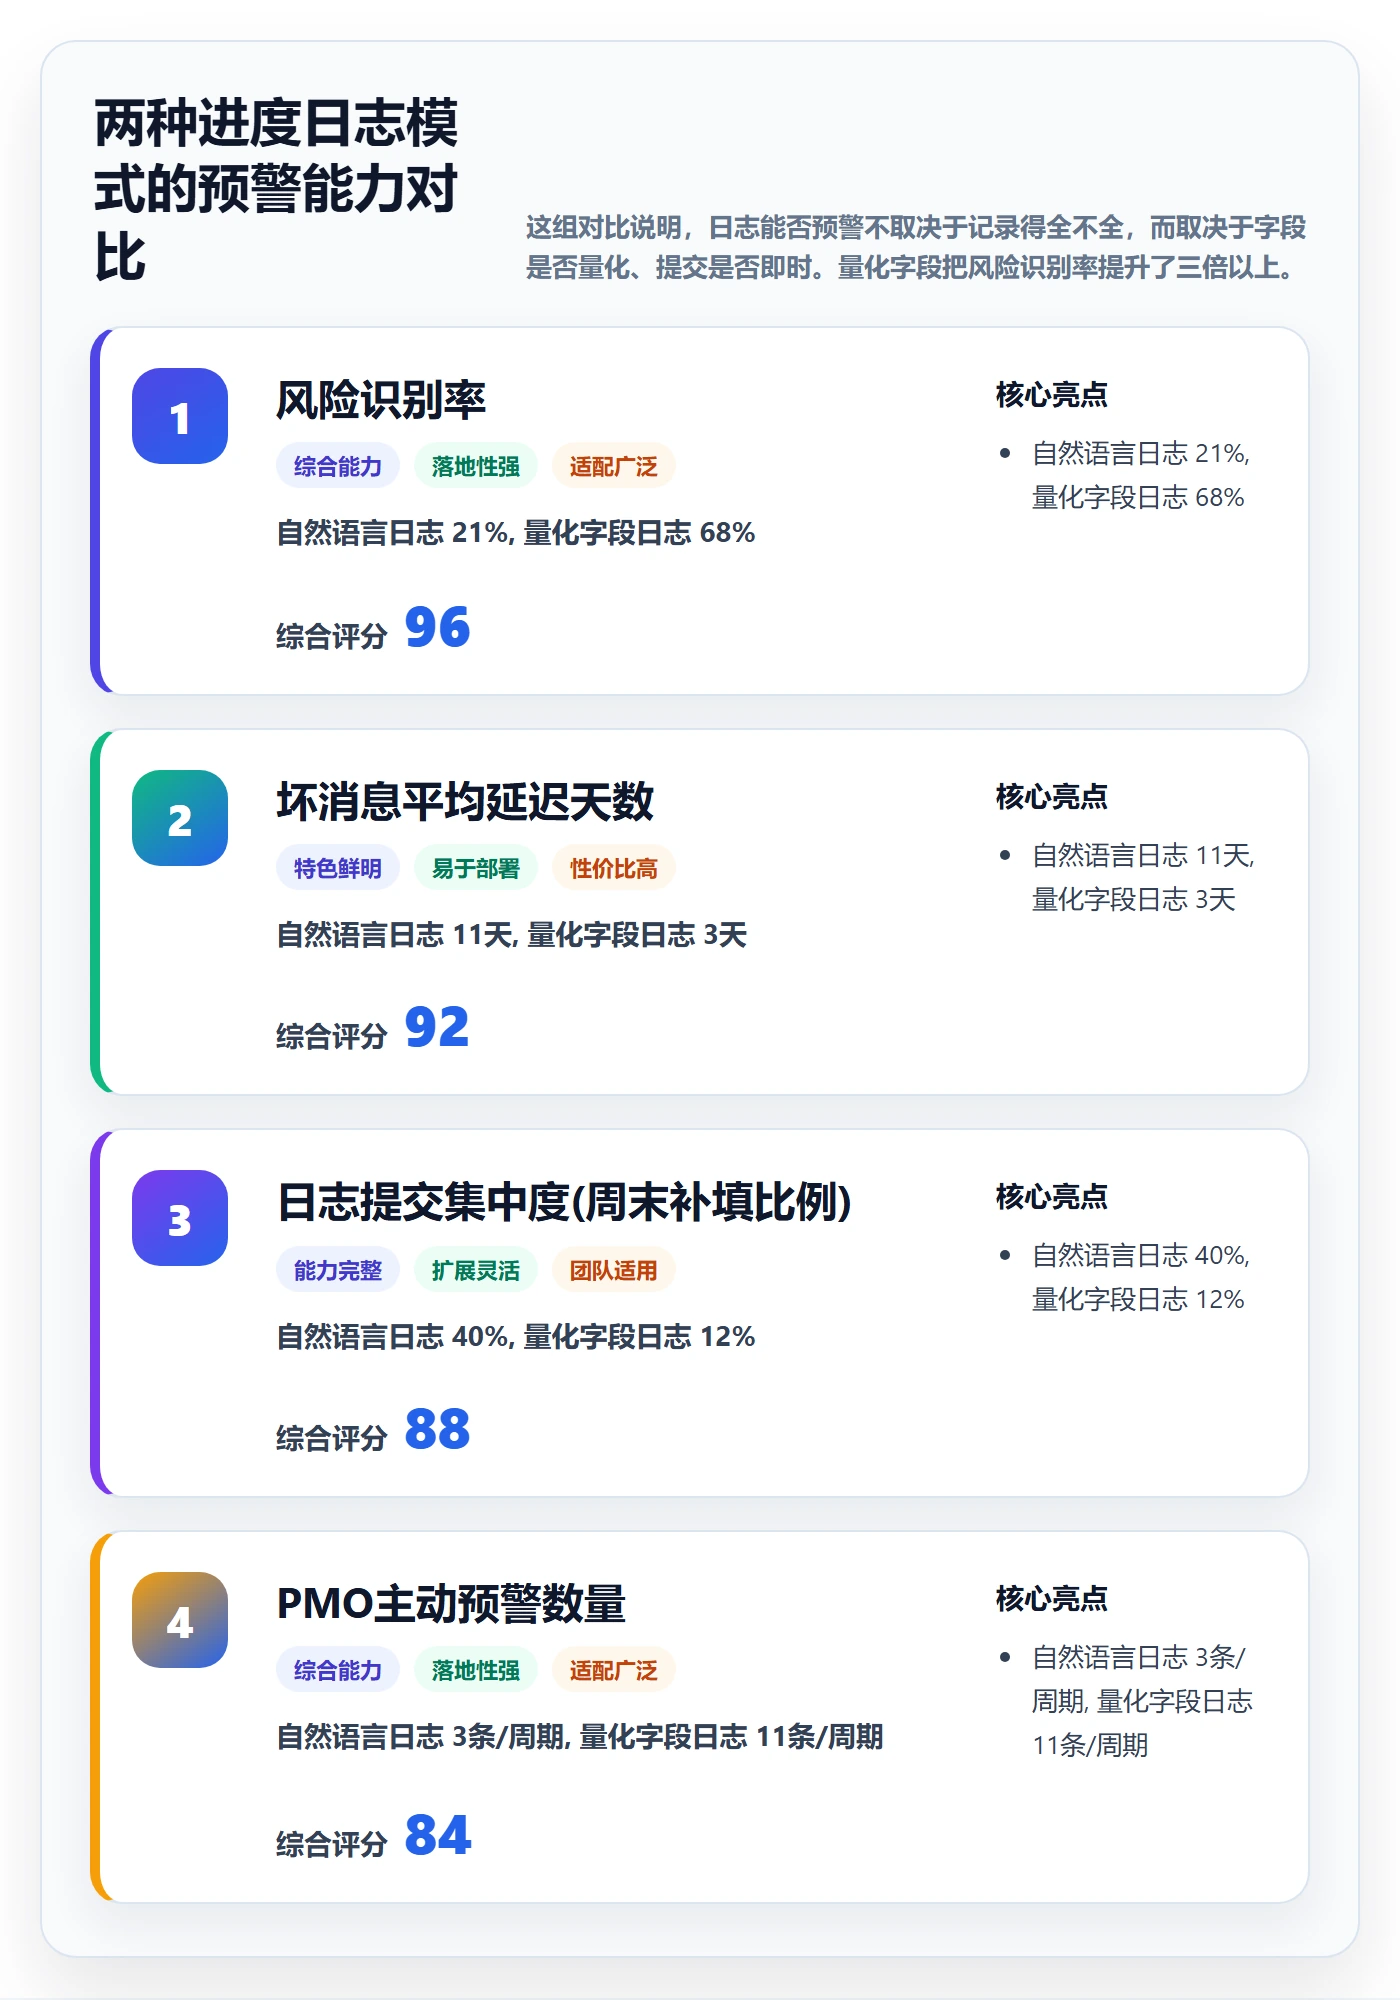The width and height of the screenshot is (1400, 2000).
Task: Click the score value 96
Action: [x=437, y=628]
